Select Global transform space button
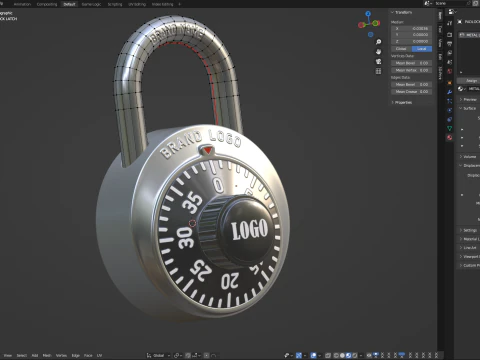The image size is (480, 360). point(401,49)
